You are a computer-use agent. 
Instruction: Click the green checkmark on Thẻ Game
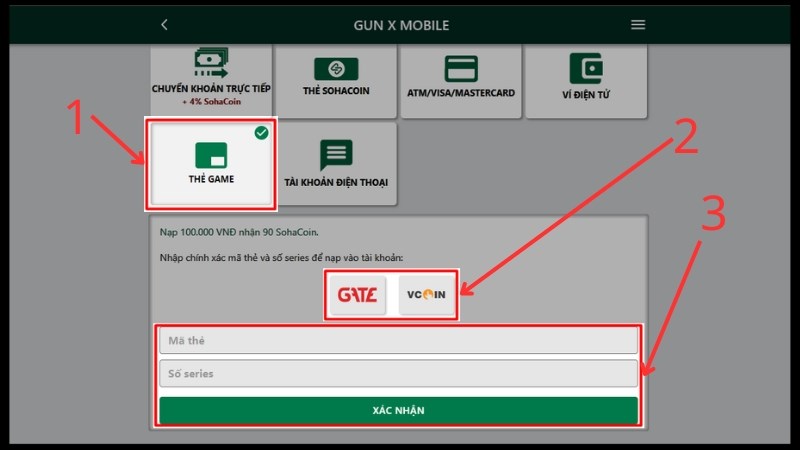coord(261,133)
